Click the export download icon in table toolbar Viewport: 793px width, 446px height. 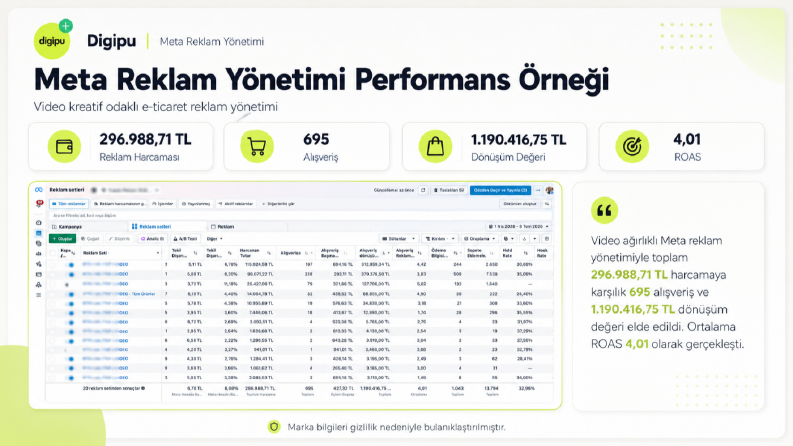pyautogui.click(x=524, y=239)
